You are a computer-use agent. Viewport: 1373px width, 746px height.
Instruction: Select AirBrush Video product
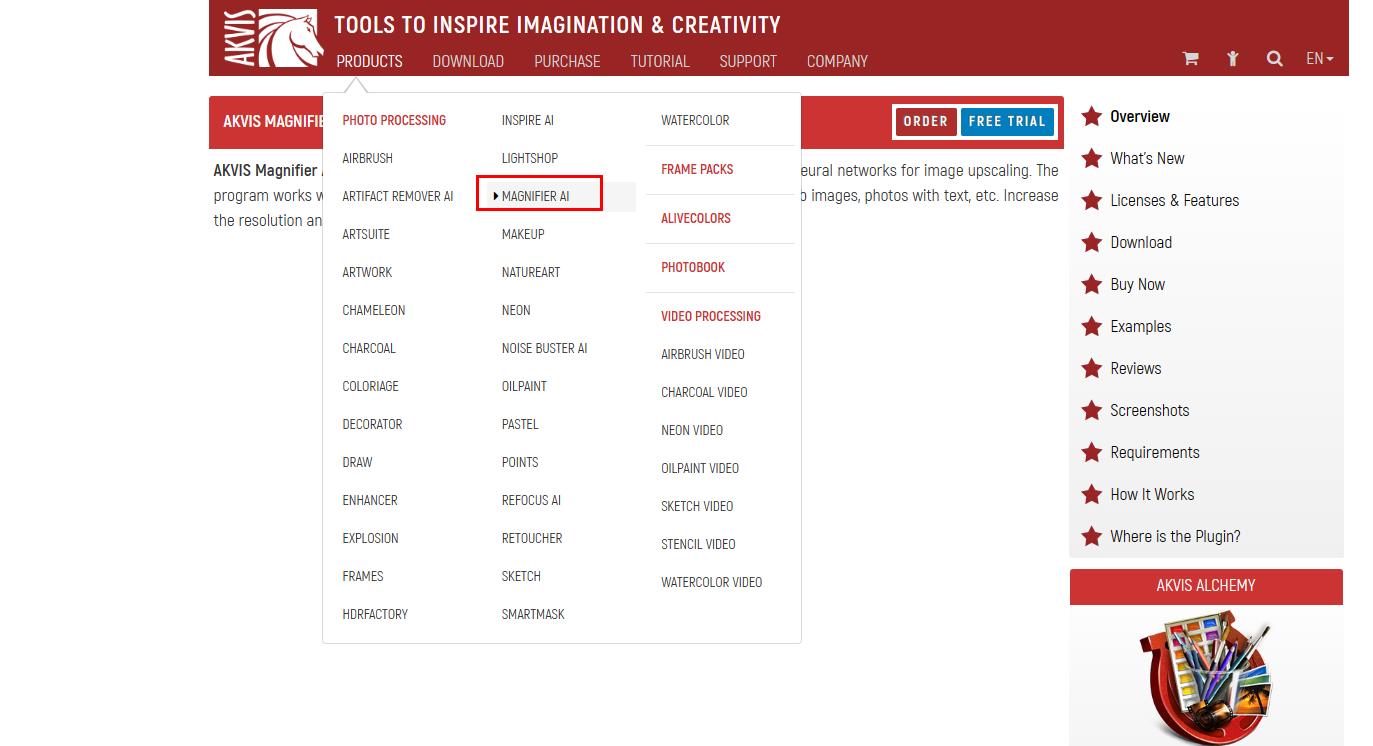tap(703, 354)
